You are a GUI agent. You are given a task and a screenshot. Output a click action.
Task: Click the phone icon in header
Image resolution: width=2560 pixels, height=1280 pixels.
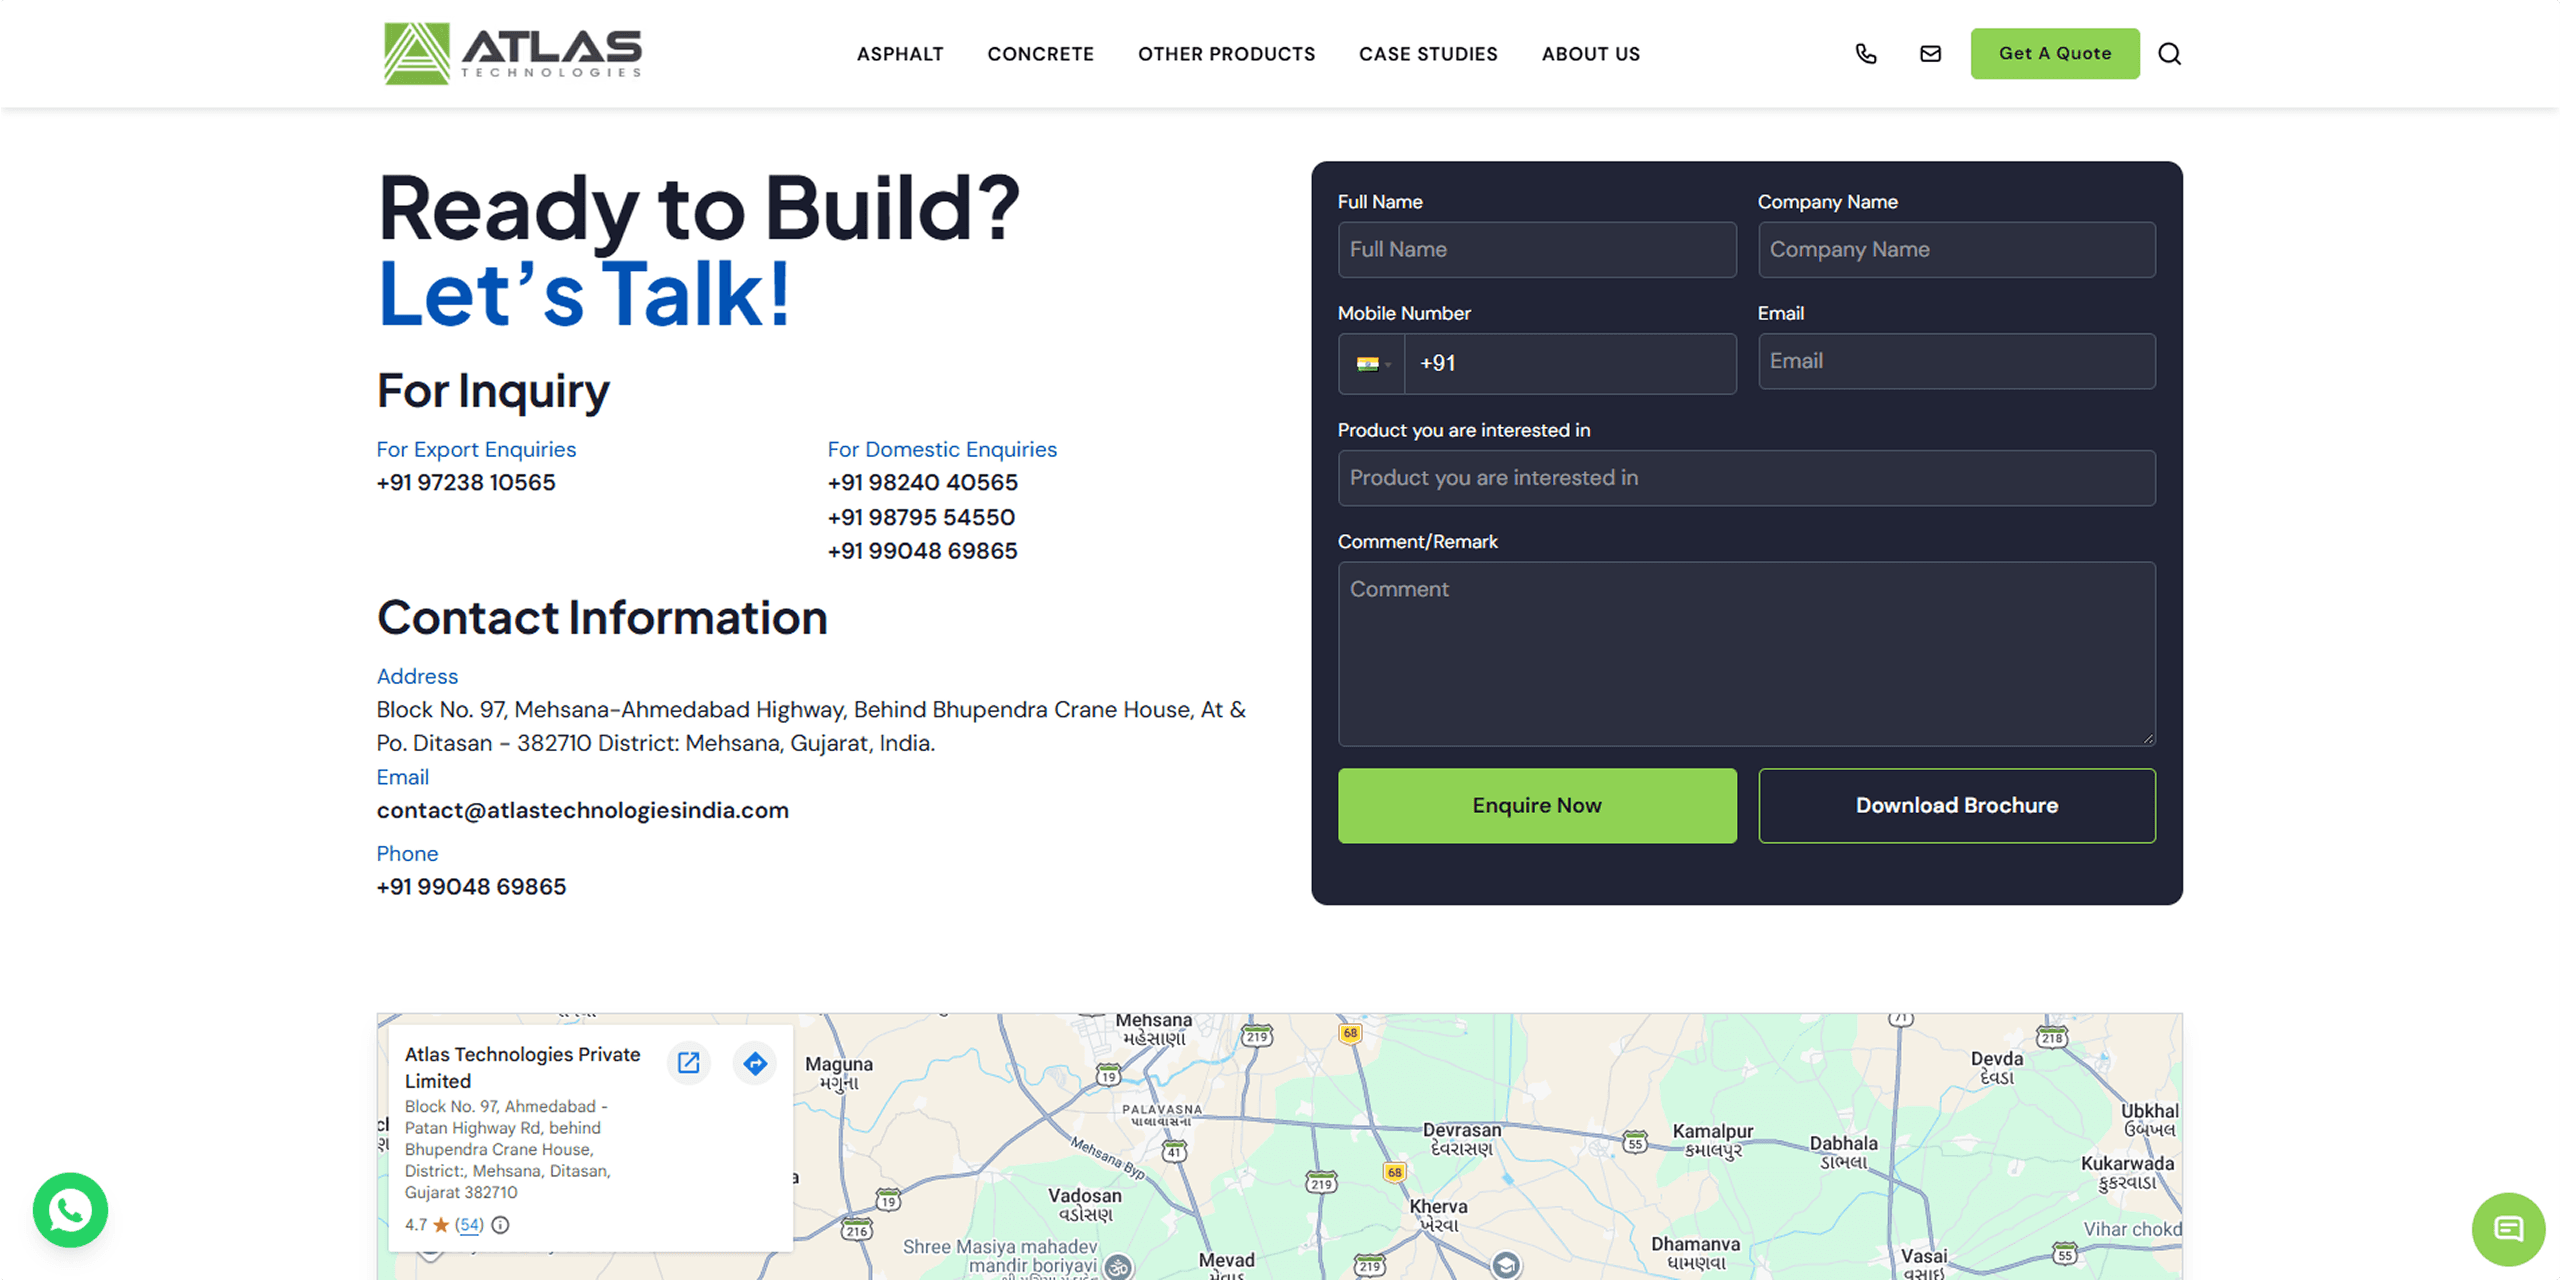[1866, 54]
